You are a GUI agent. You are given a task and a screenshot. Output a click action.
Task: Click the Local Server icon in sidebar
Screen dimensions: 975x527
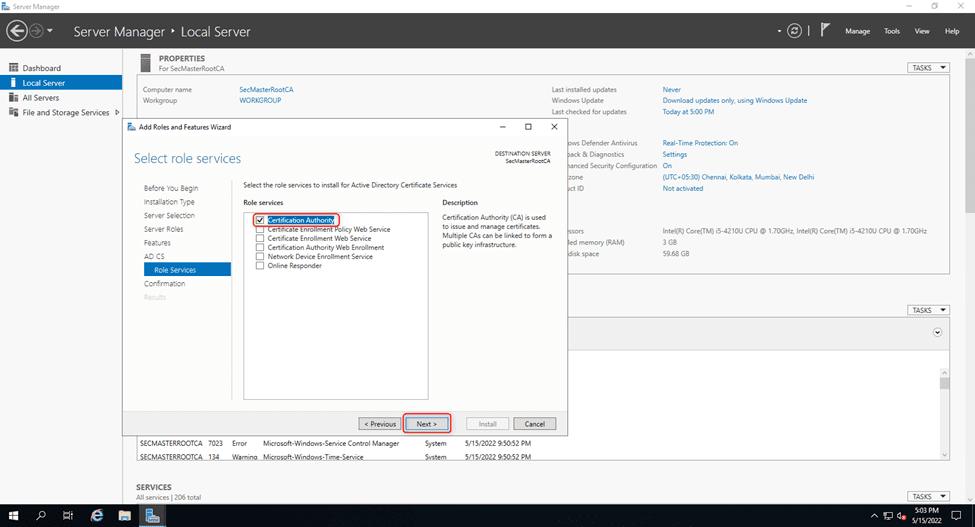click(13, 82)
